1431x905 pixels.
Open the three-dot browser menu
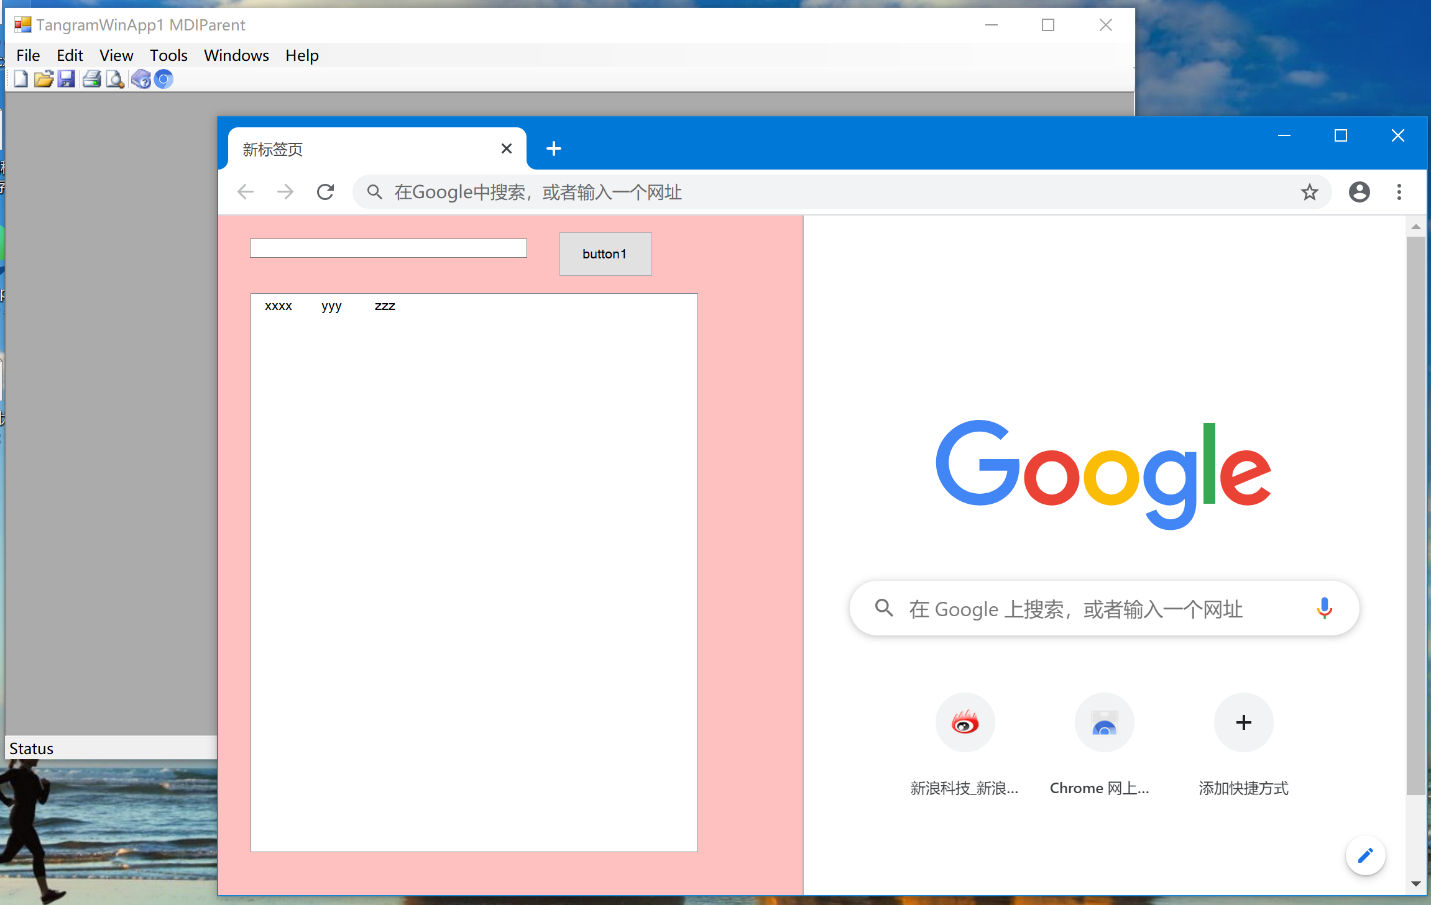tap(1399, 192)
